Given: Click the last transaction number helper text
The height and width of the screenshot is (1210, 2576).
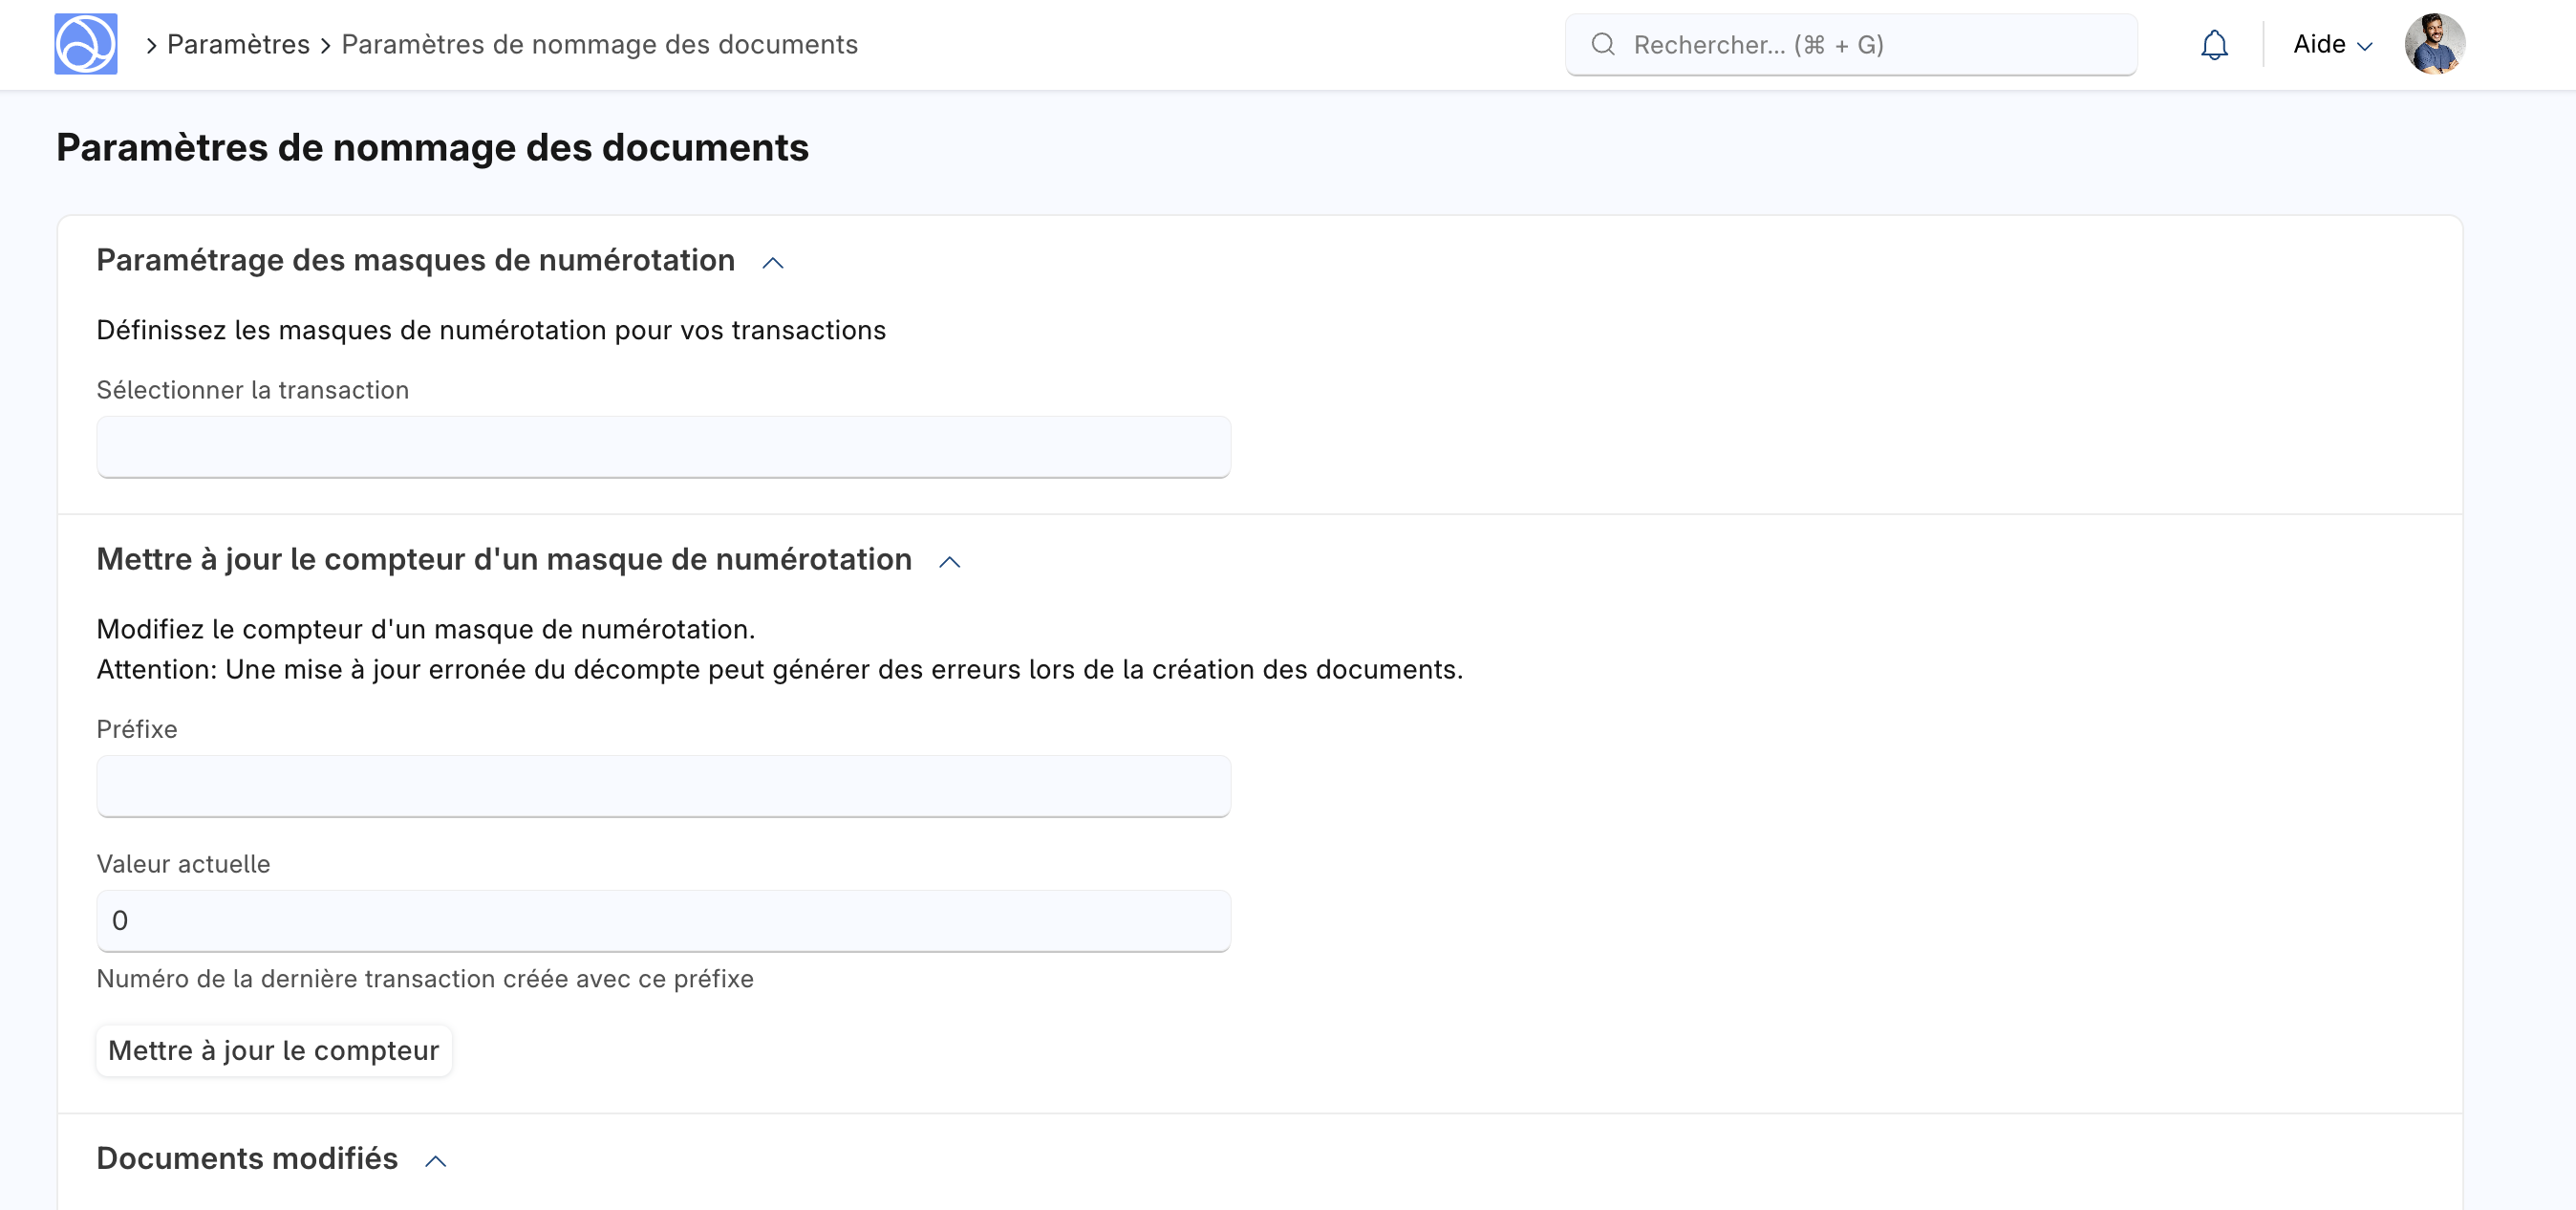Looking at the screenshot, I should (424, 979).
